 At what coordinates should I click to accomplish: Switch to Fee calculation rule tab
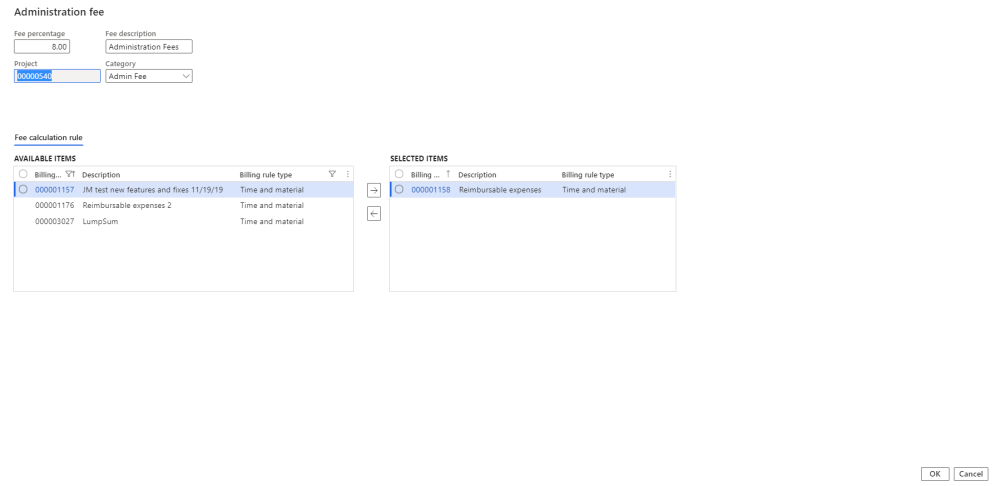pyautogui.click(x=48, y=137)
